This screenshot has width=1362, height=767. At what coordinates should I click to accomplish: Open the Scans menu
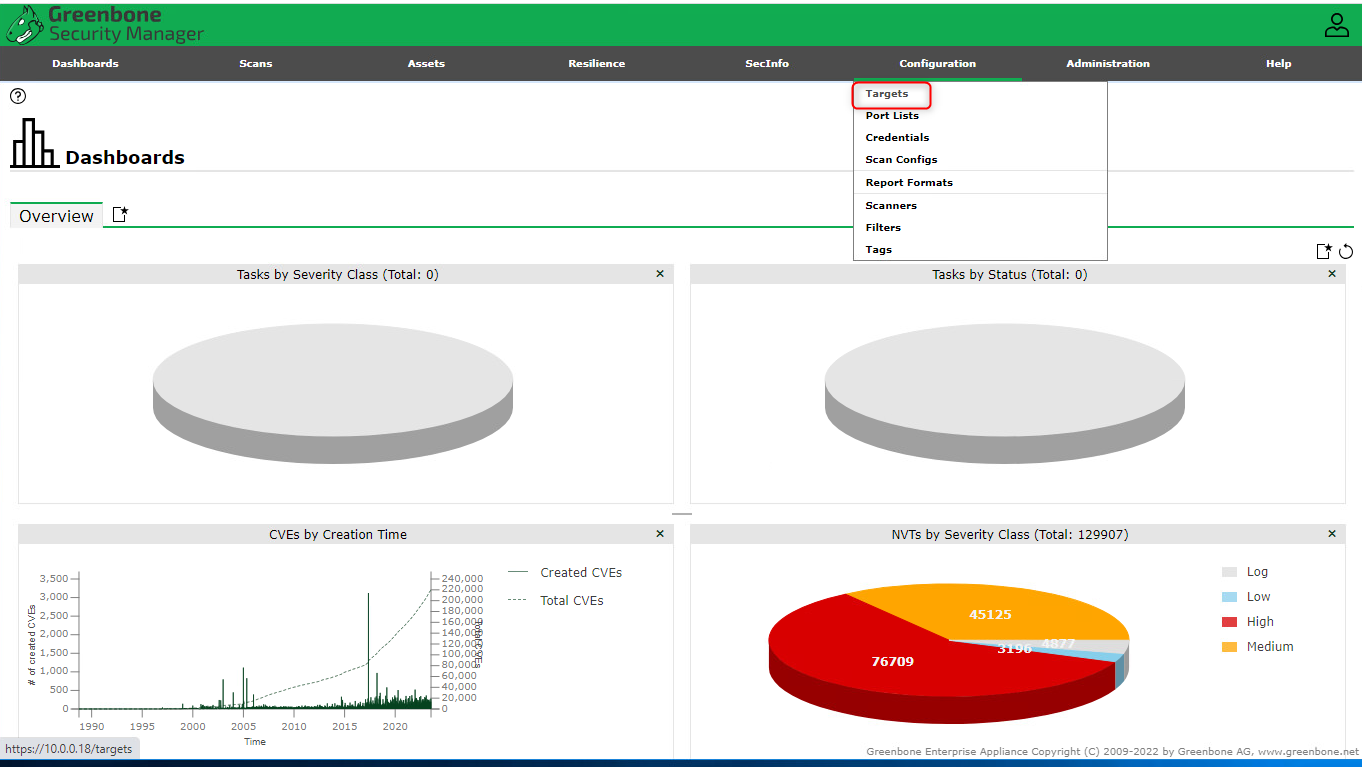pos(256,64)
